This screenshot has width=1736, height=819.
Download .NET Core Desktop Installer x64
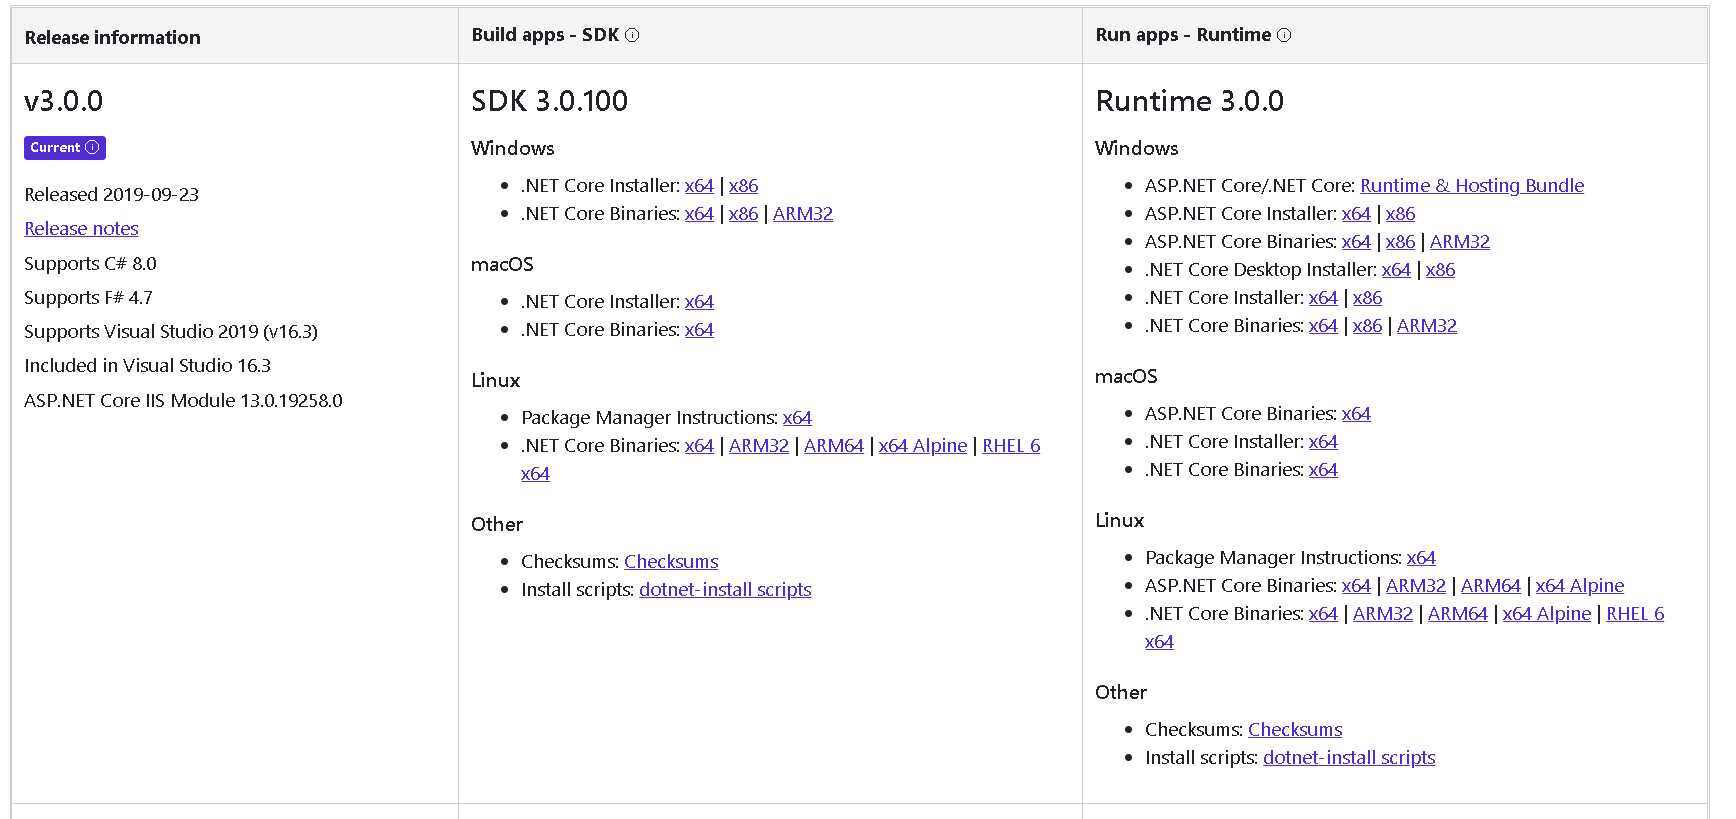(x=1396, y=269)
